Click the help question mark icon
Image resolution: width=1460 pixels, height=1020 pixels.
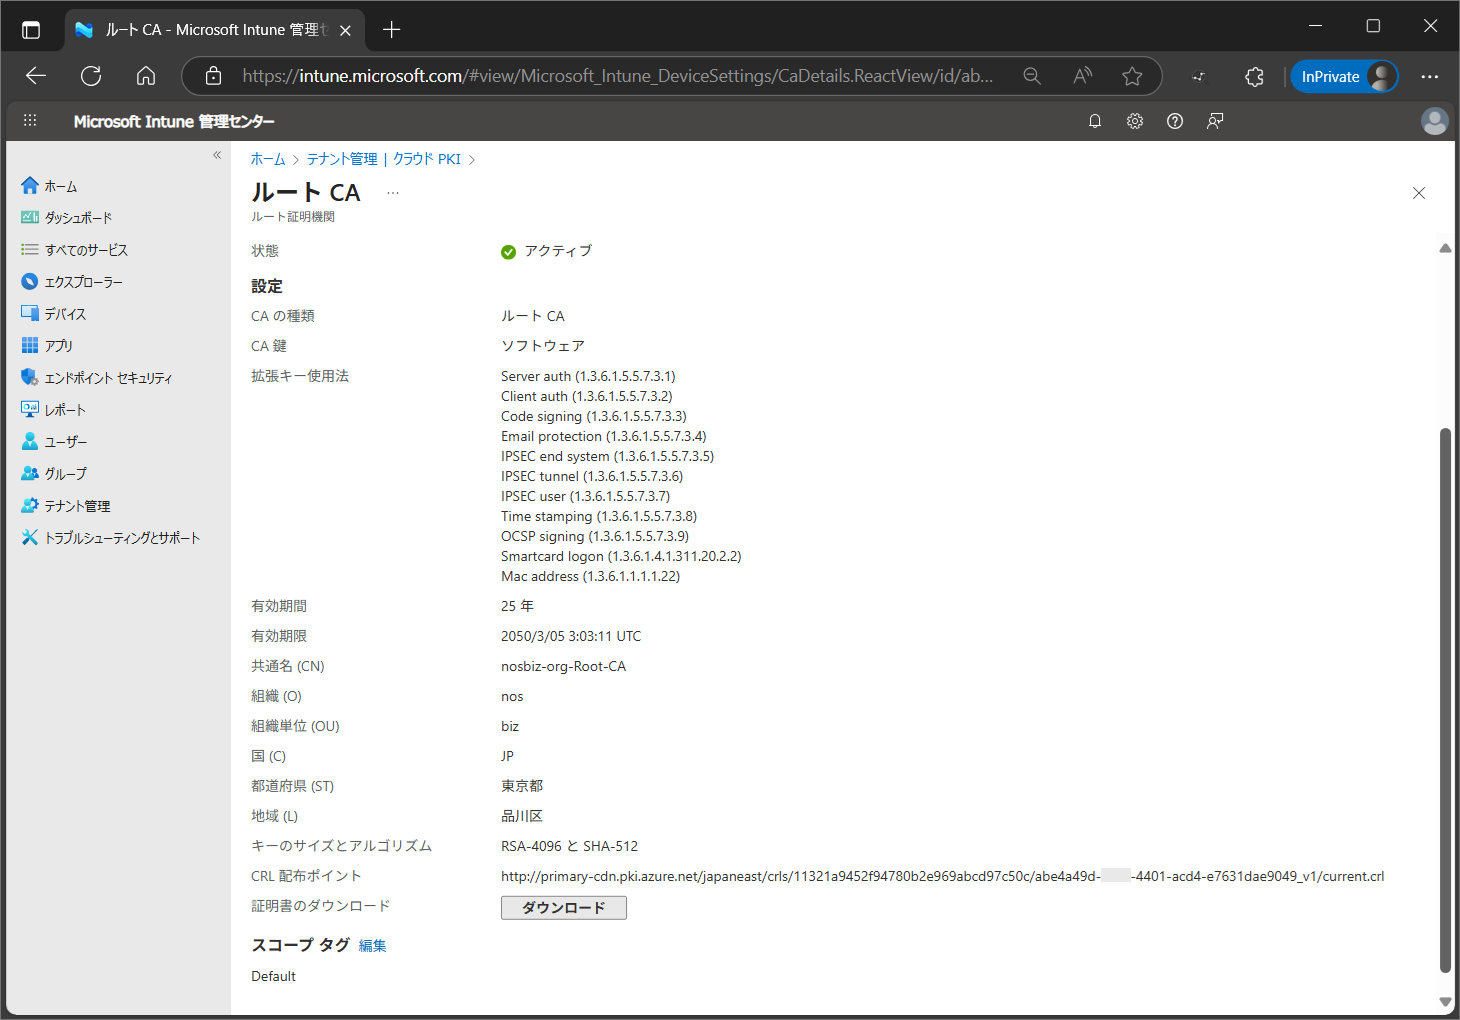point(1175,121)
